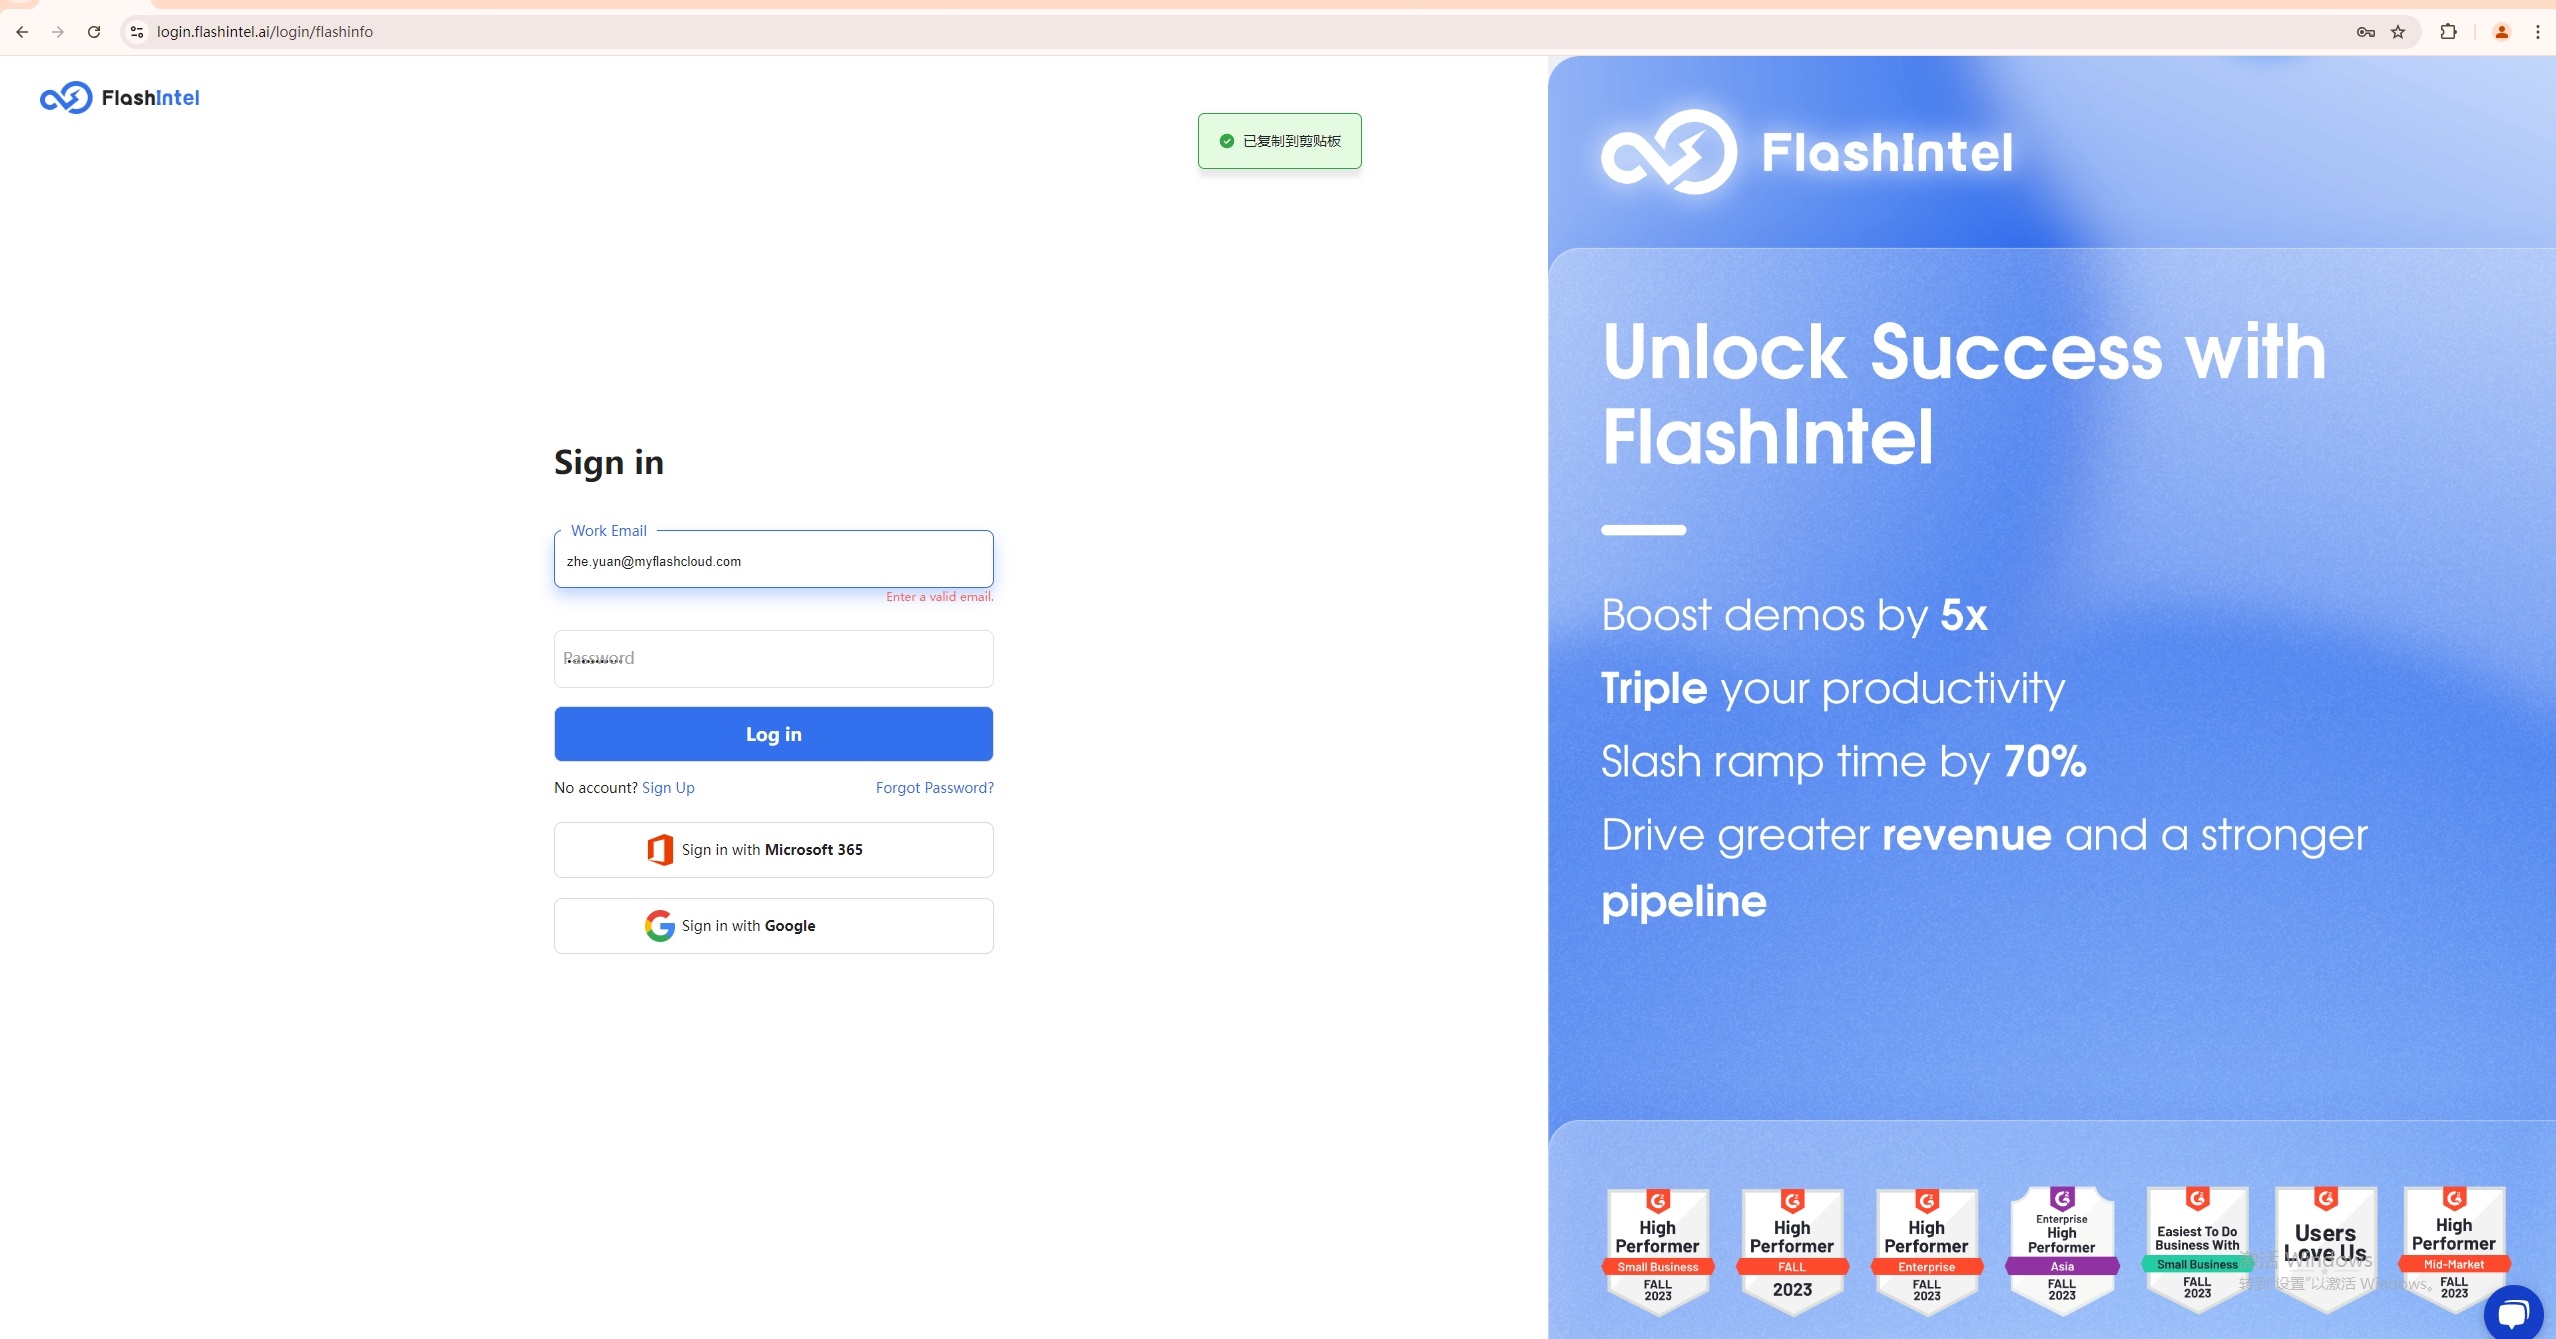Click the address bar URL
The width and height of the screenshot is (2556, 1339).
(265, 32)
